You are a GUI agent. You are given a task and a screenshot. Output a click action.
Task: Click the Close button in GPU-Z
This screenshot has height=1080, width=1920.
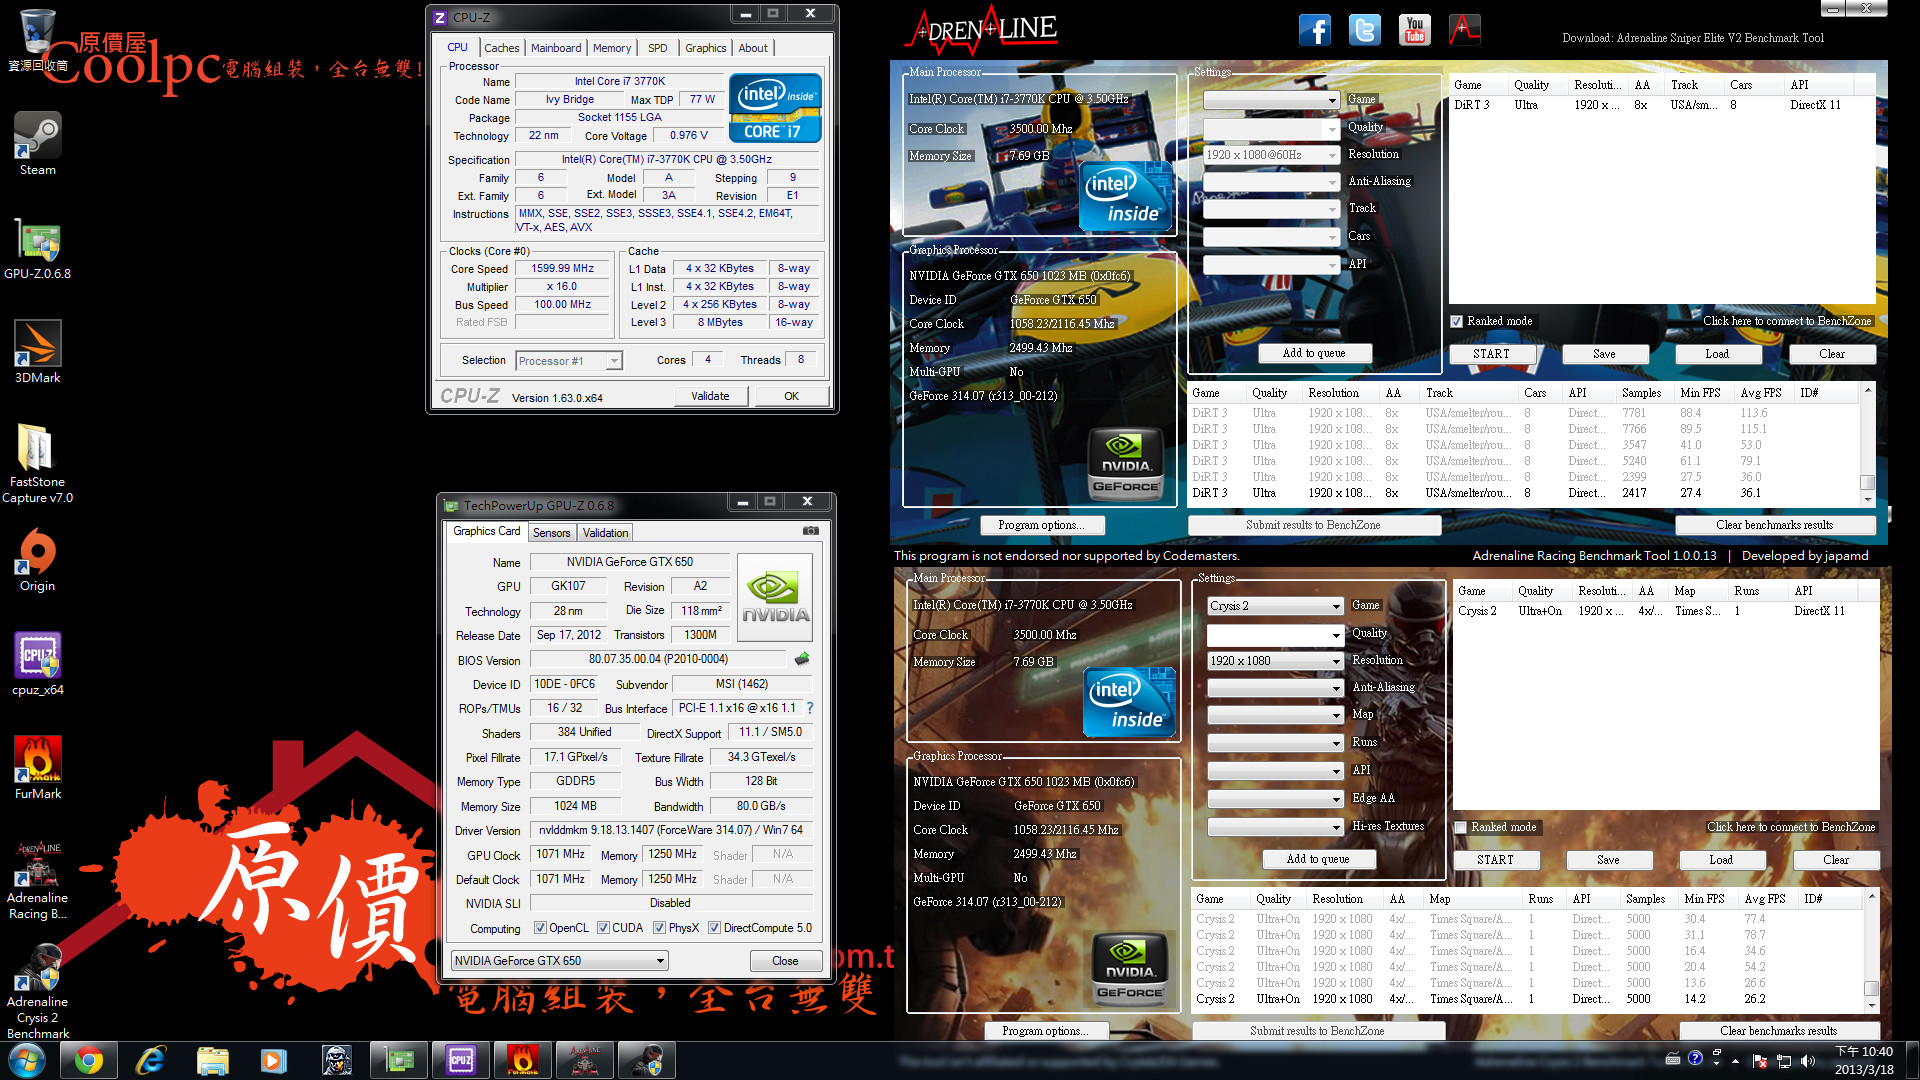click(785, 961)
